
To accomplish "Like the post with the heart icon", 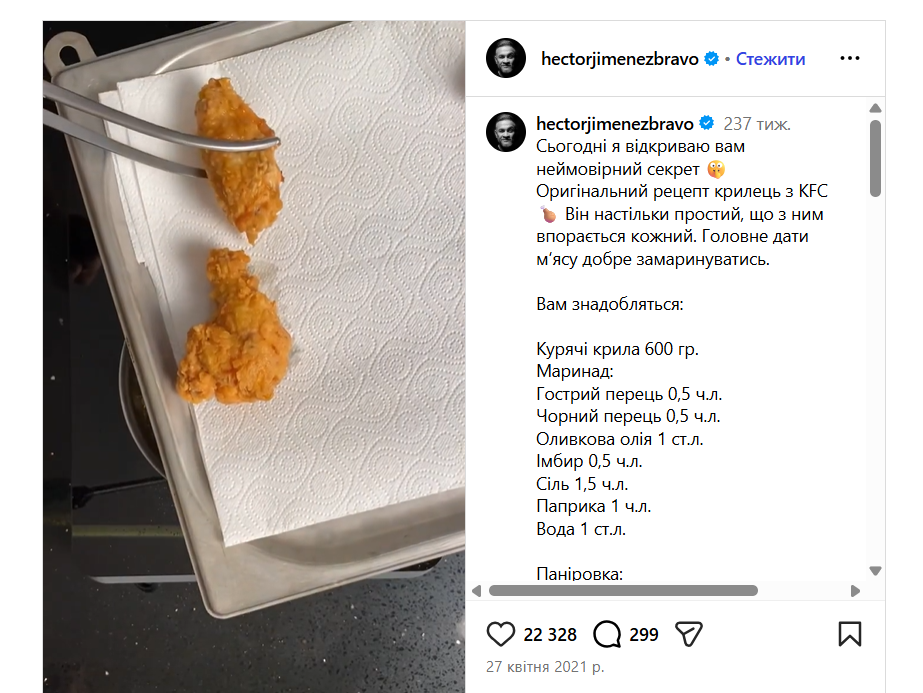I will (x=500, y=634).
